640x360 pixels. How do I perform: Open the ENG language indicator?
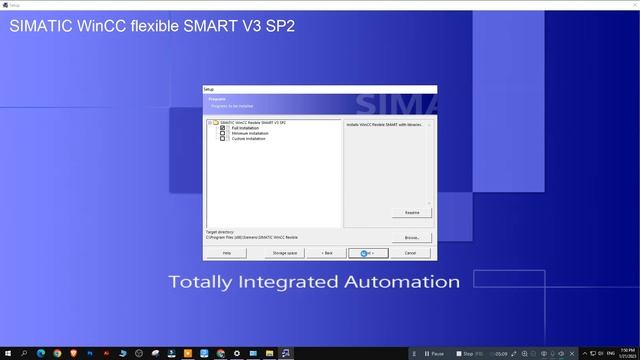coord(611,353)
